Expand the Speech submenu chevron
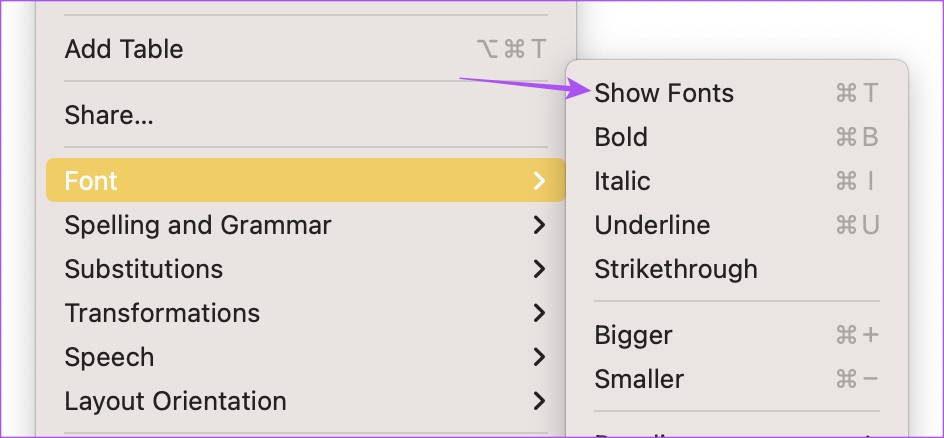Screen dimensions: 944x438 click(x=539, y=357)
